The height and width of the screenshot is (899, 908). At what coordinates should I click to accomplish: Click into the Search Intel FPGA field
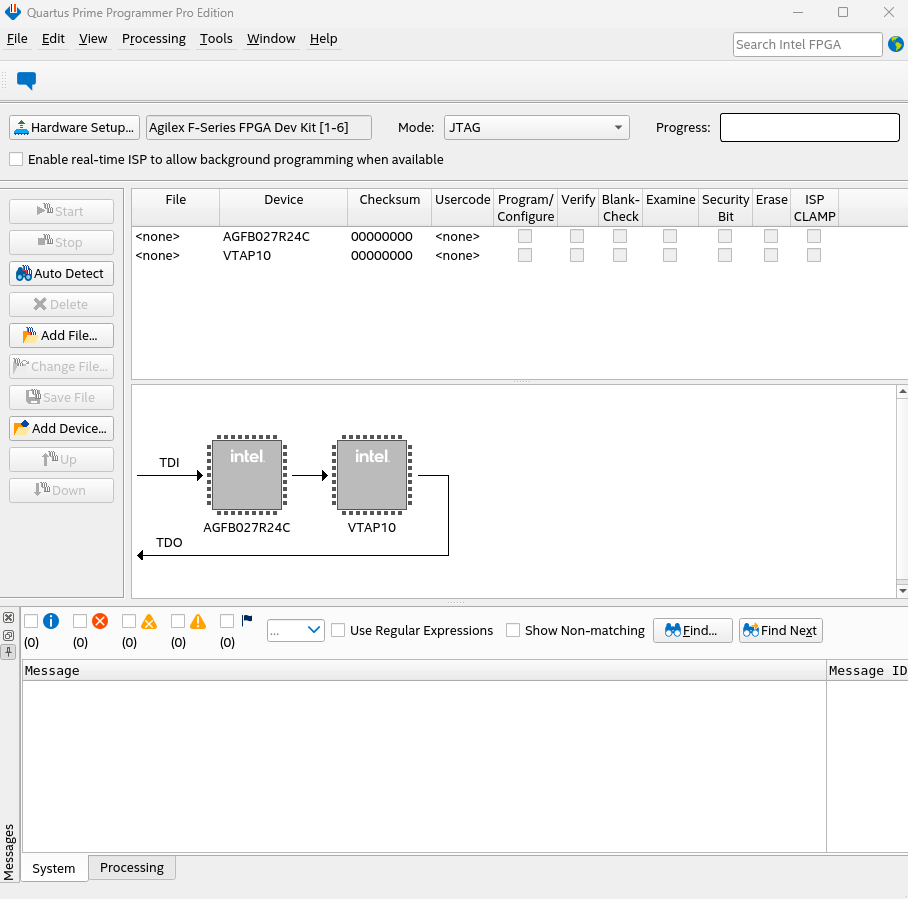pos(807,44)
